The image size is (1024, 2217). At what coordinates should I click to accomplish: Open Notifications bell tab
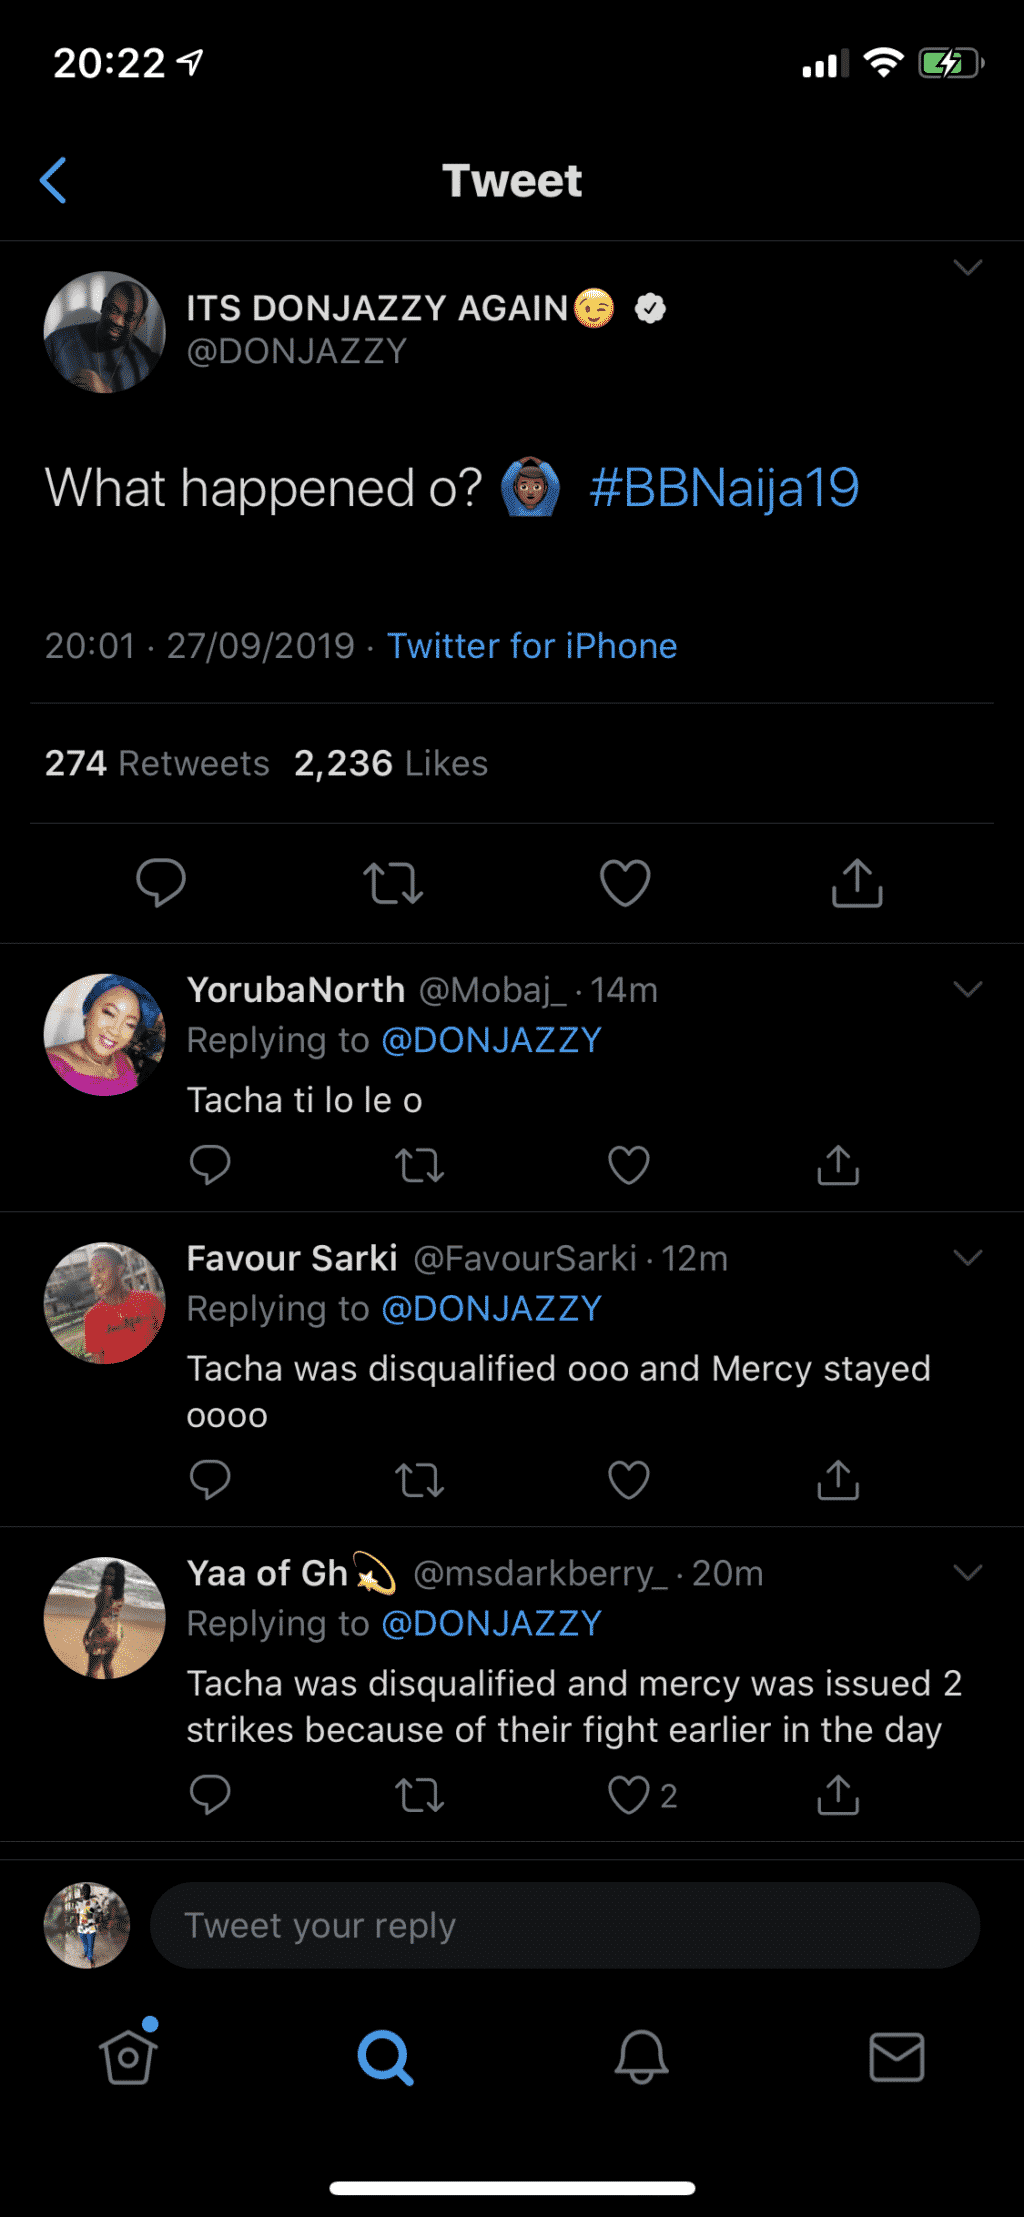(x=641, y=2057)
